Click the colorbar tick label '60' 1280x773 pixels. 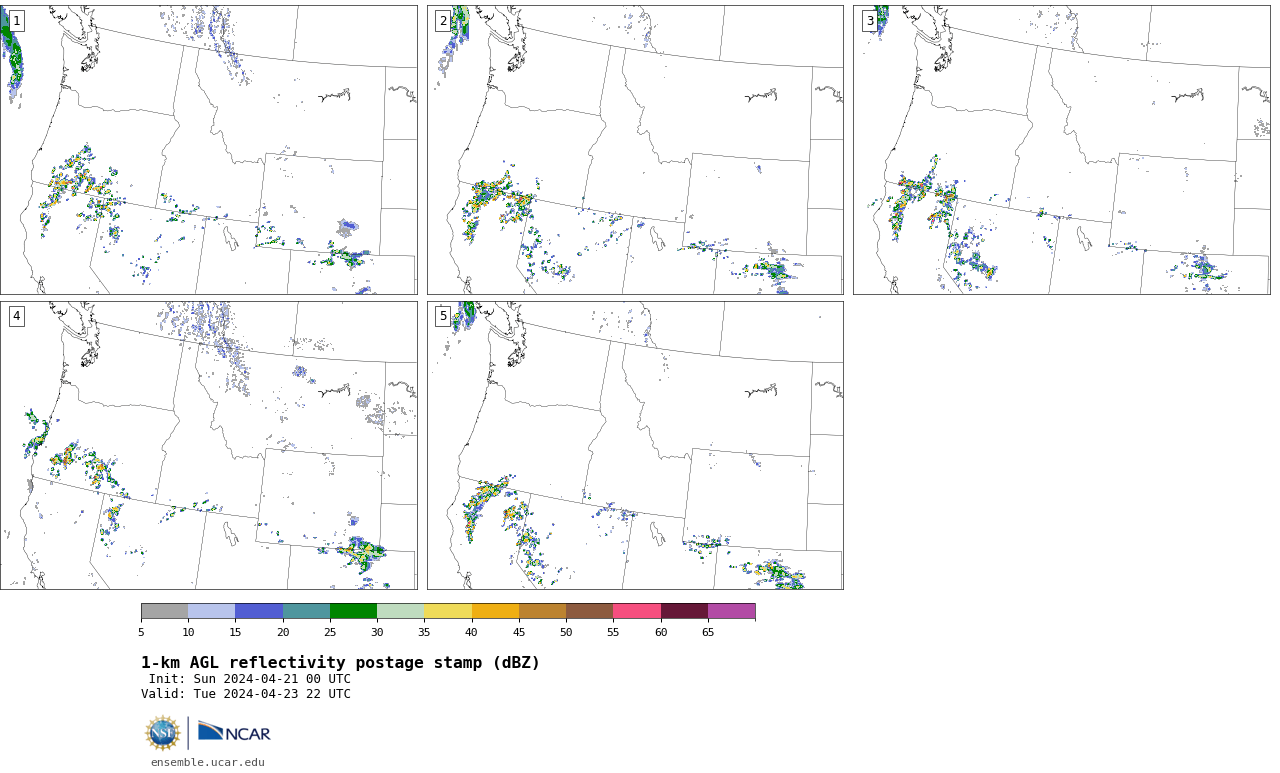[x=661, y=632]
